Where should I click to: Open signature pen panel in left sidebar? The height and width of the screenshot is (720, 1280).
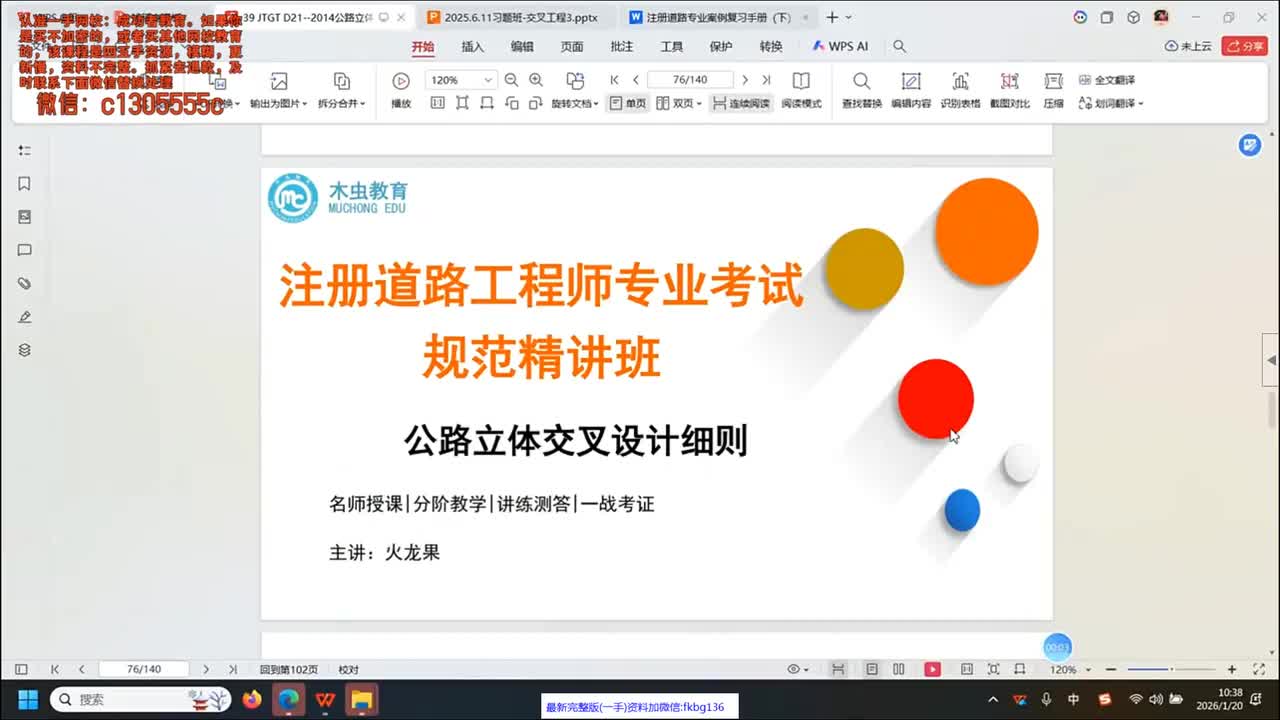tap(25, 317)
